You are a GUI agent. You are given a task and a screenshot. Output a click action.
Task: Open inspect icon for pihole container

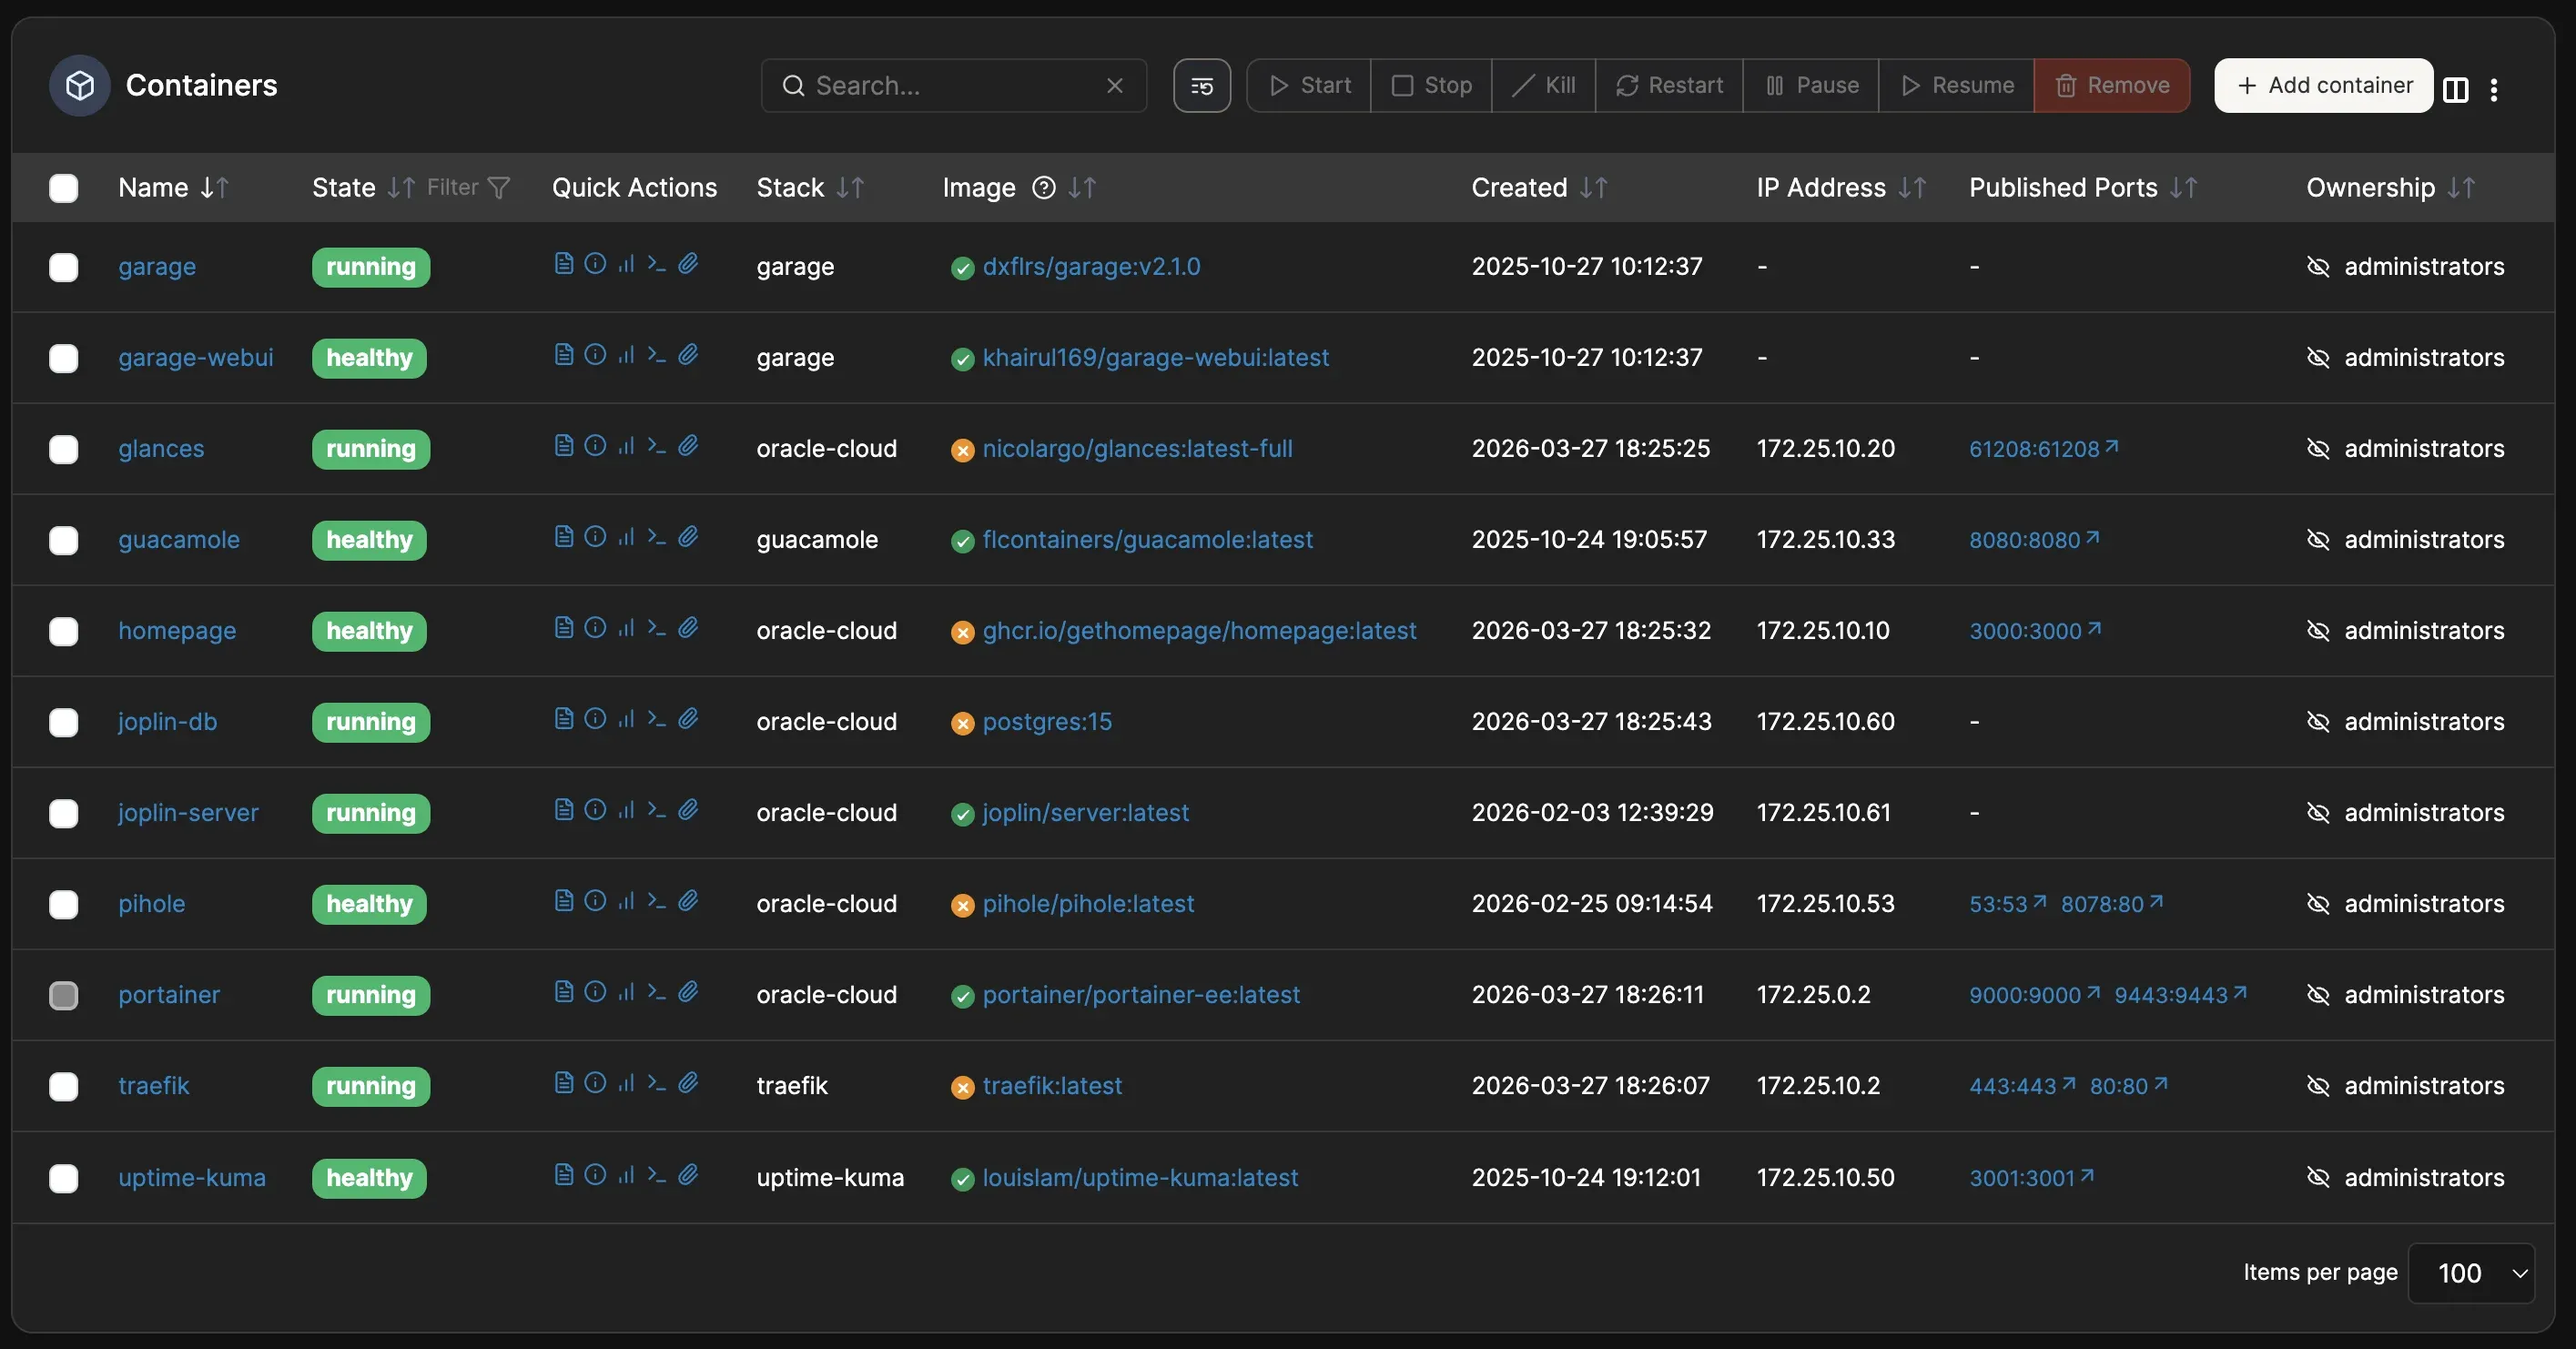coord(595,900)
